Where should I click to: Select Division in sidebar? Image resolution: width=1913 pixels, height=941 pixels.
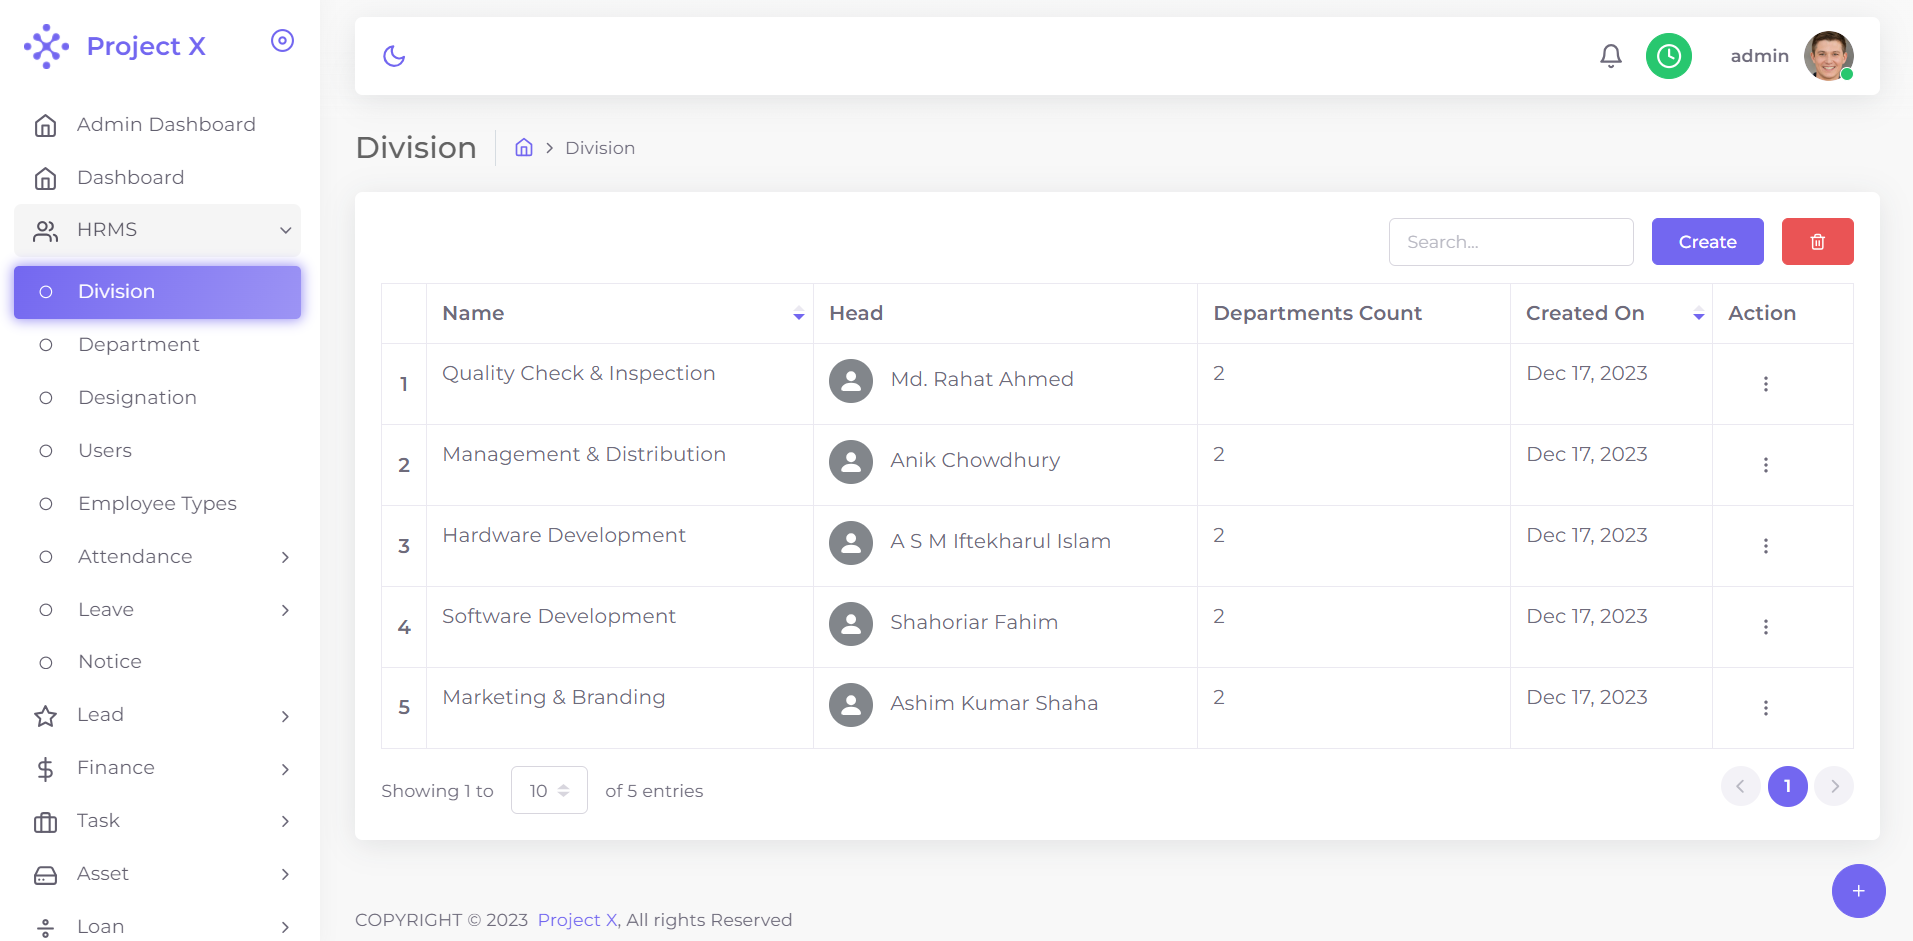point(158,292)
